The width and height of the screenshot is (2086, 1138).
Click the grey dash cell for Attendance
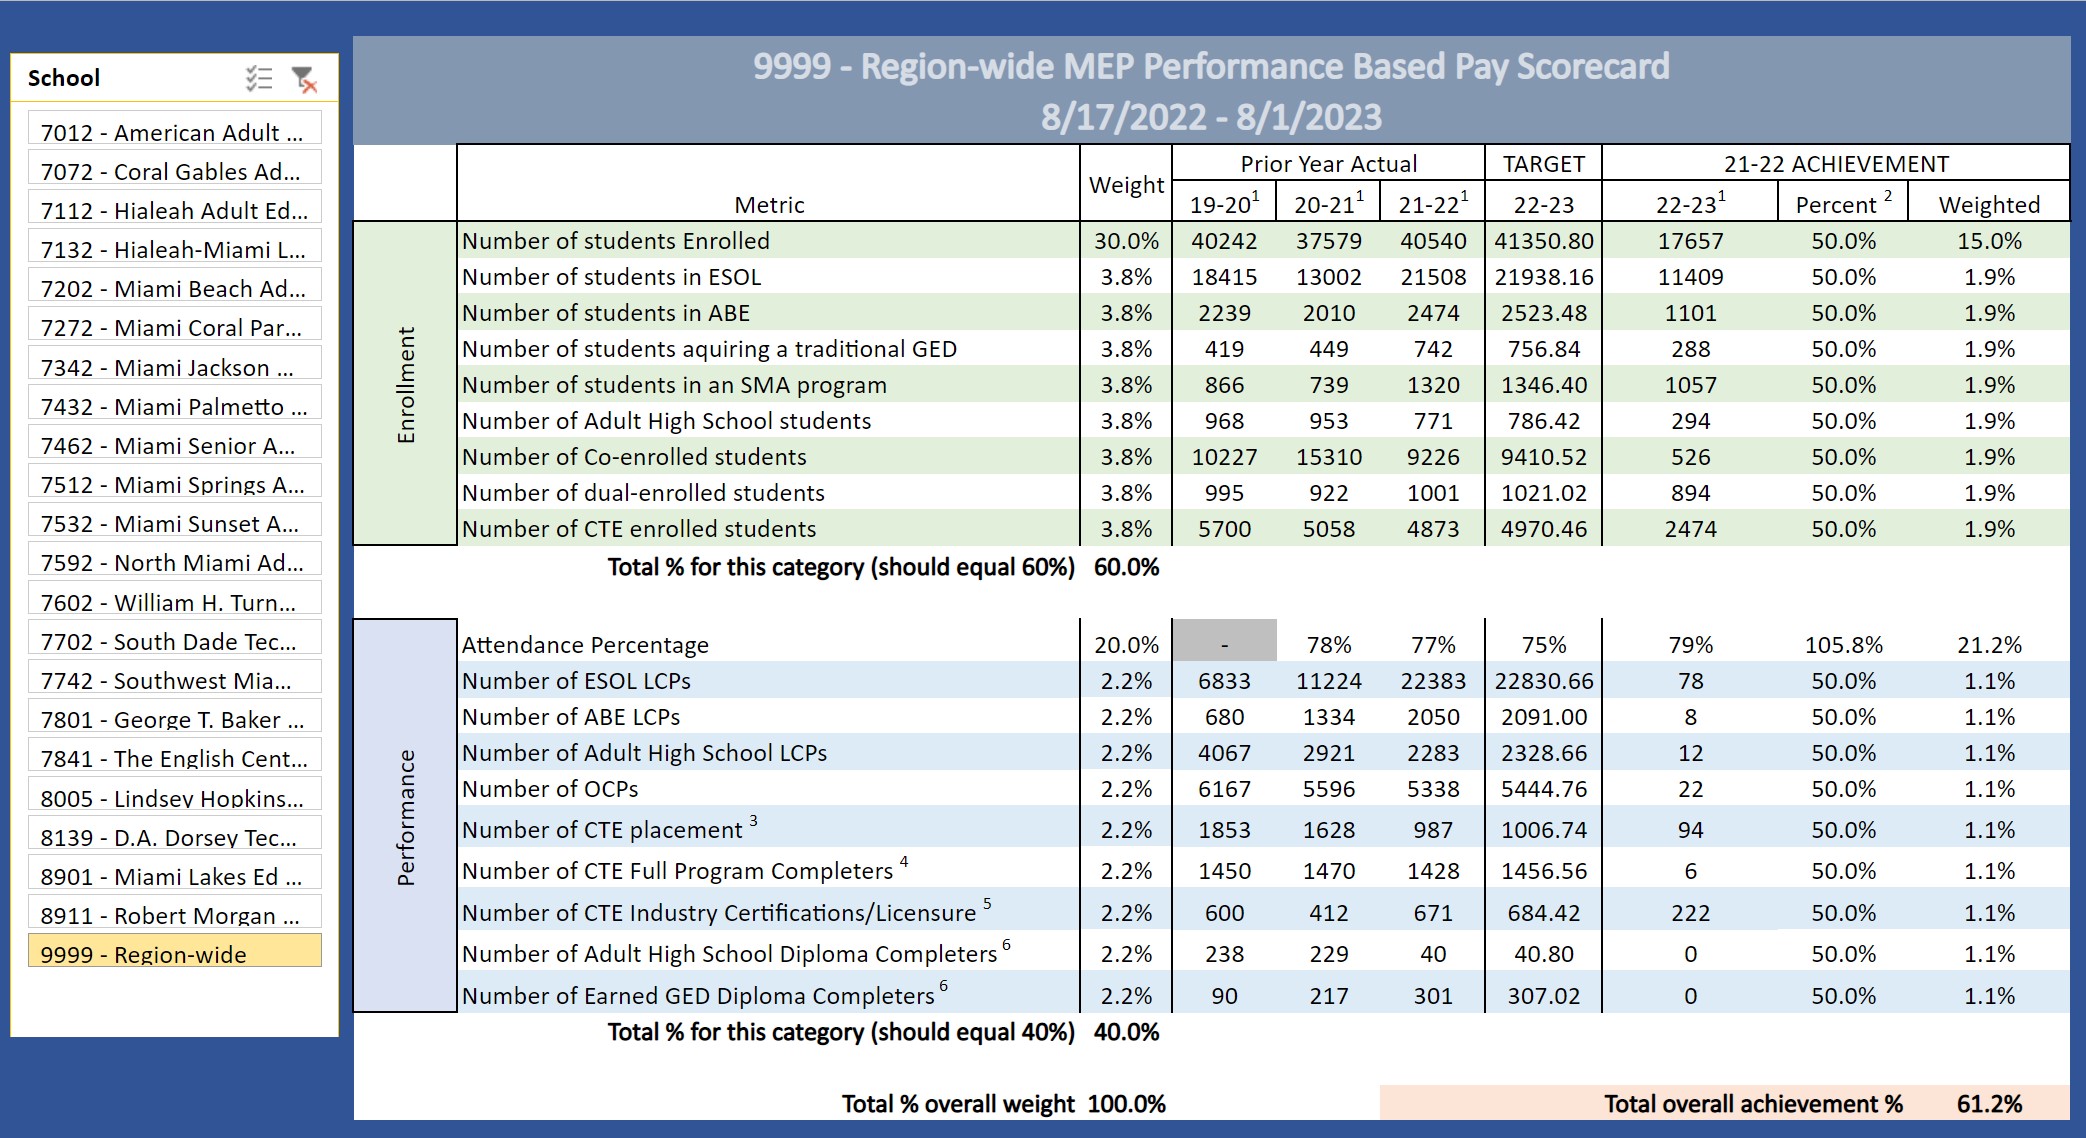click(1224, 641)
